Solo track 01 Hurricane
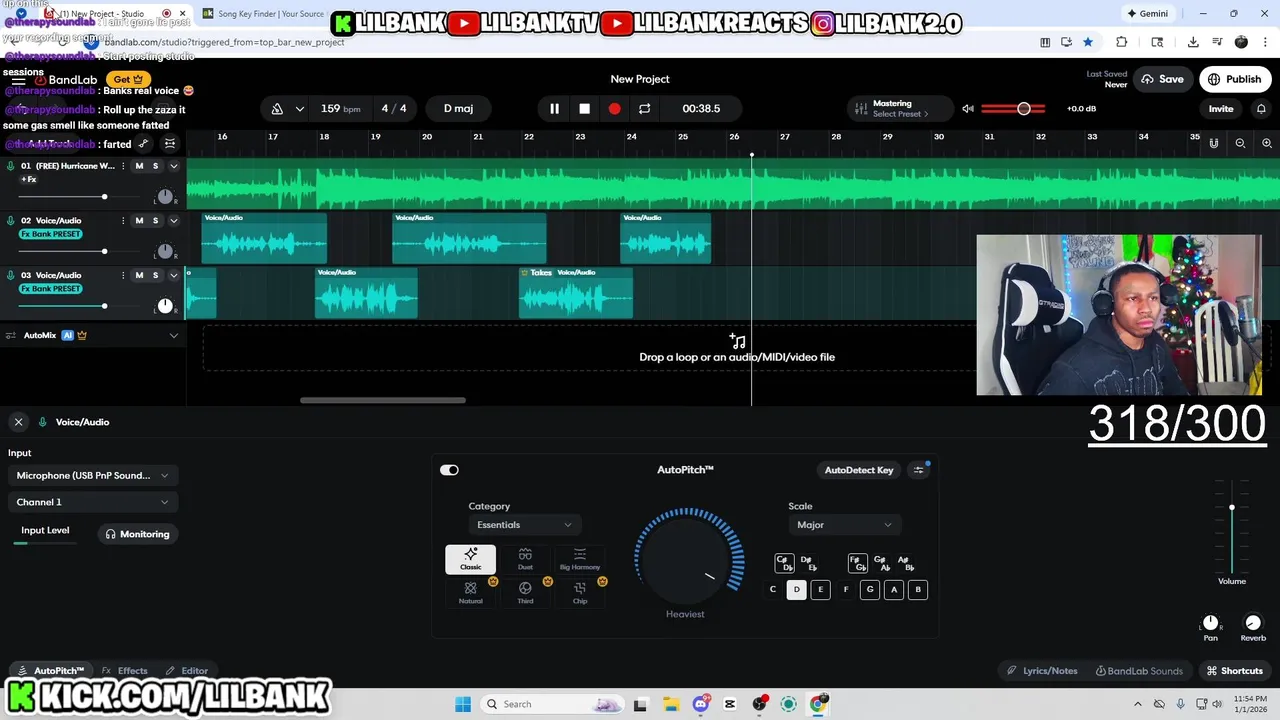Image resolution: width=1280 pixels, height=720 pixels. pyautogui.click(x=155, y=166)
